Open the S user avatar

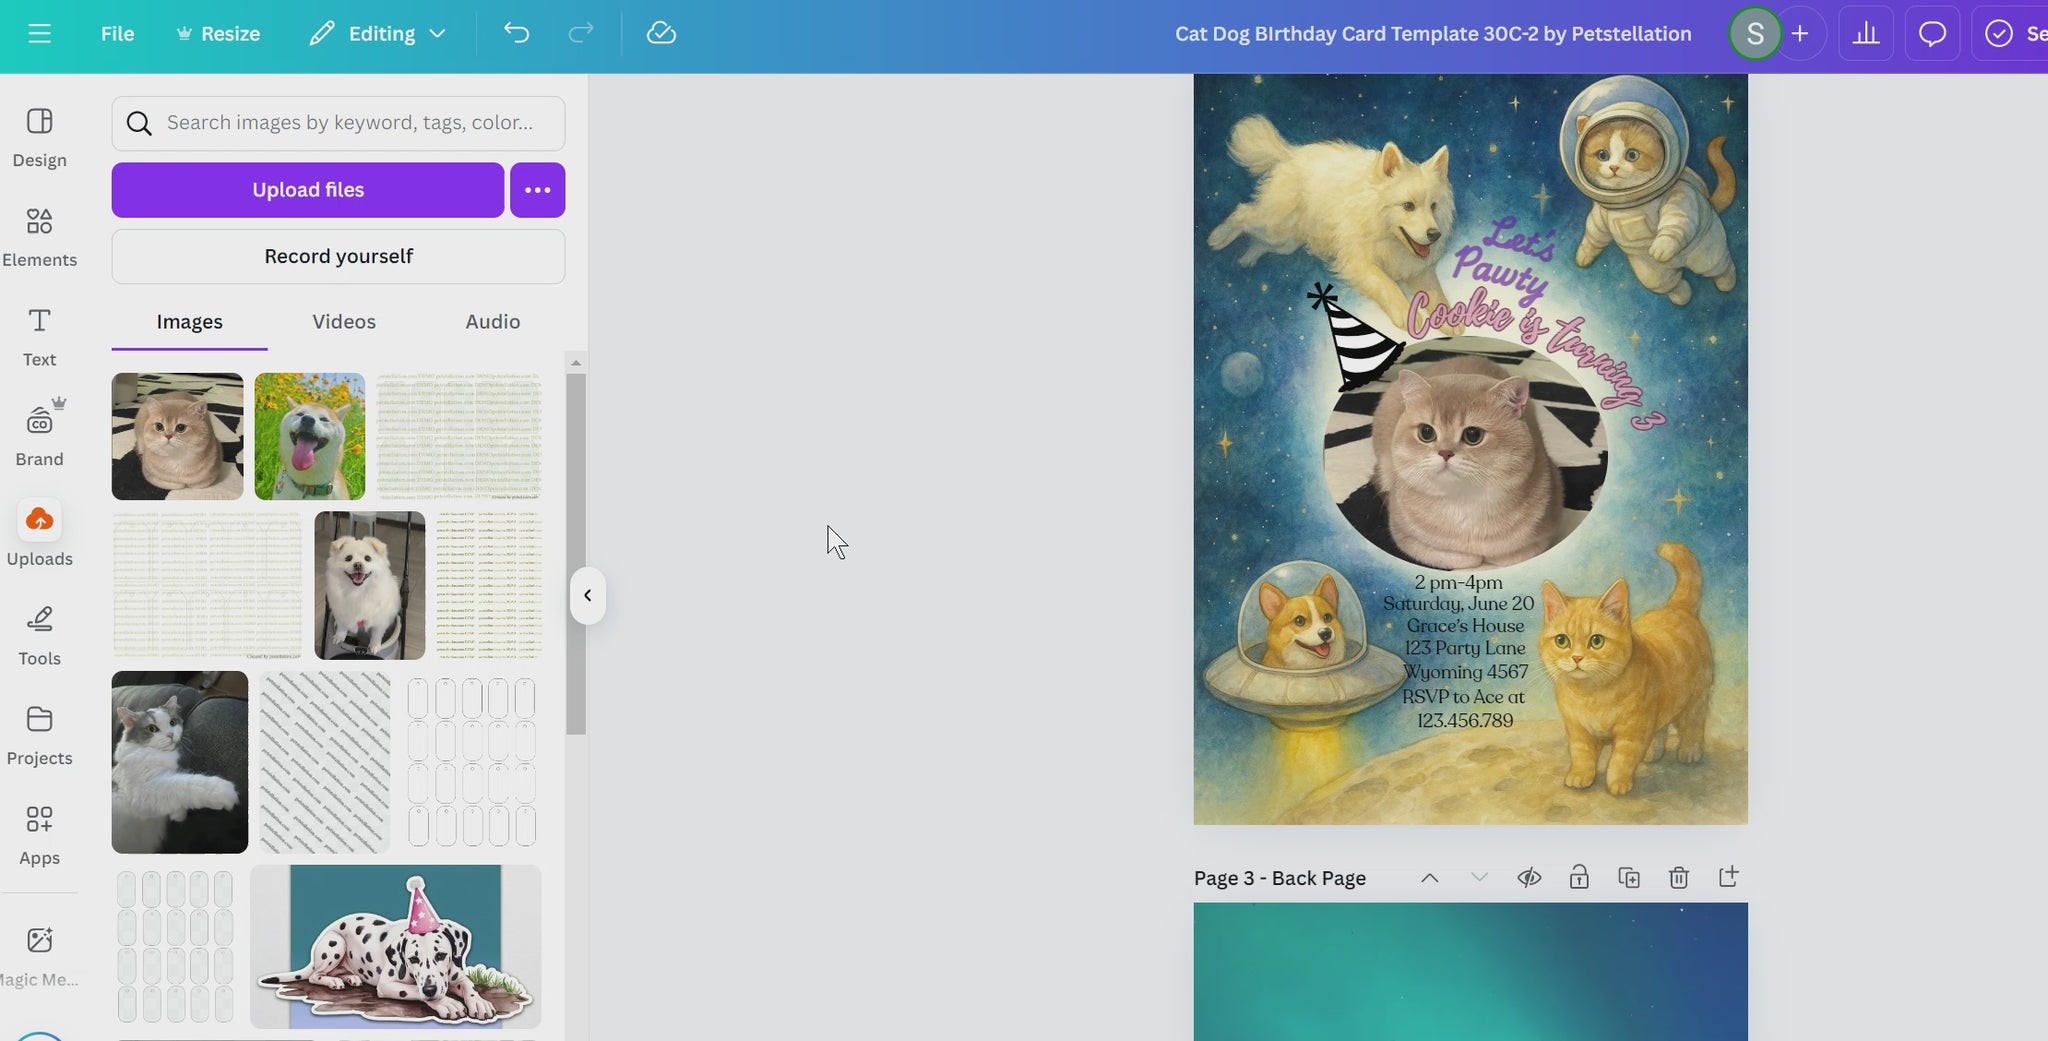[x=1754, y=33]
